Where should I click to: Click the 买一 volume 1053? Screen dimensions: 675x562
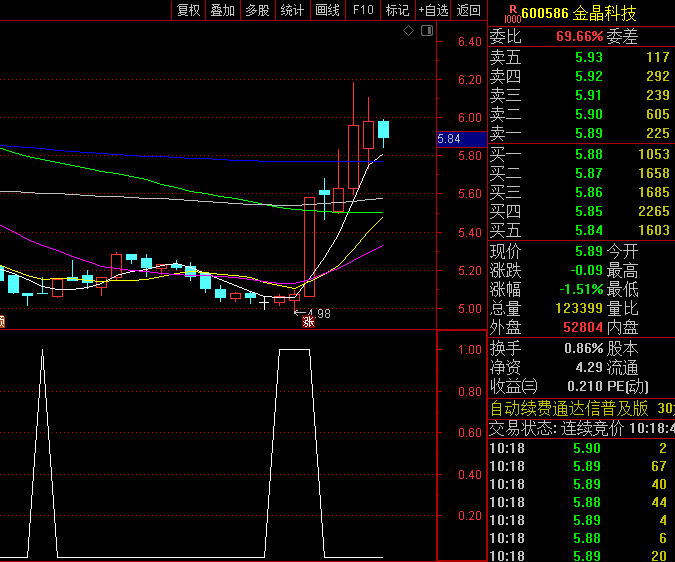click(653, 154)
